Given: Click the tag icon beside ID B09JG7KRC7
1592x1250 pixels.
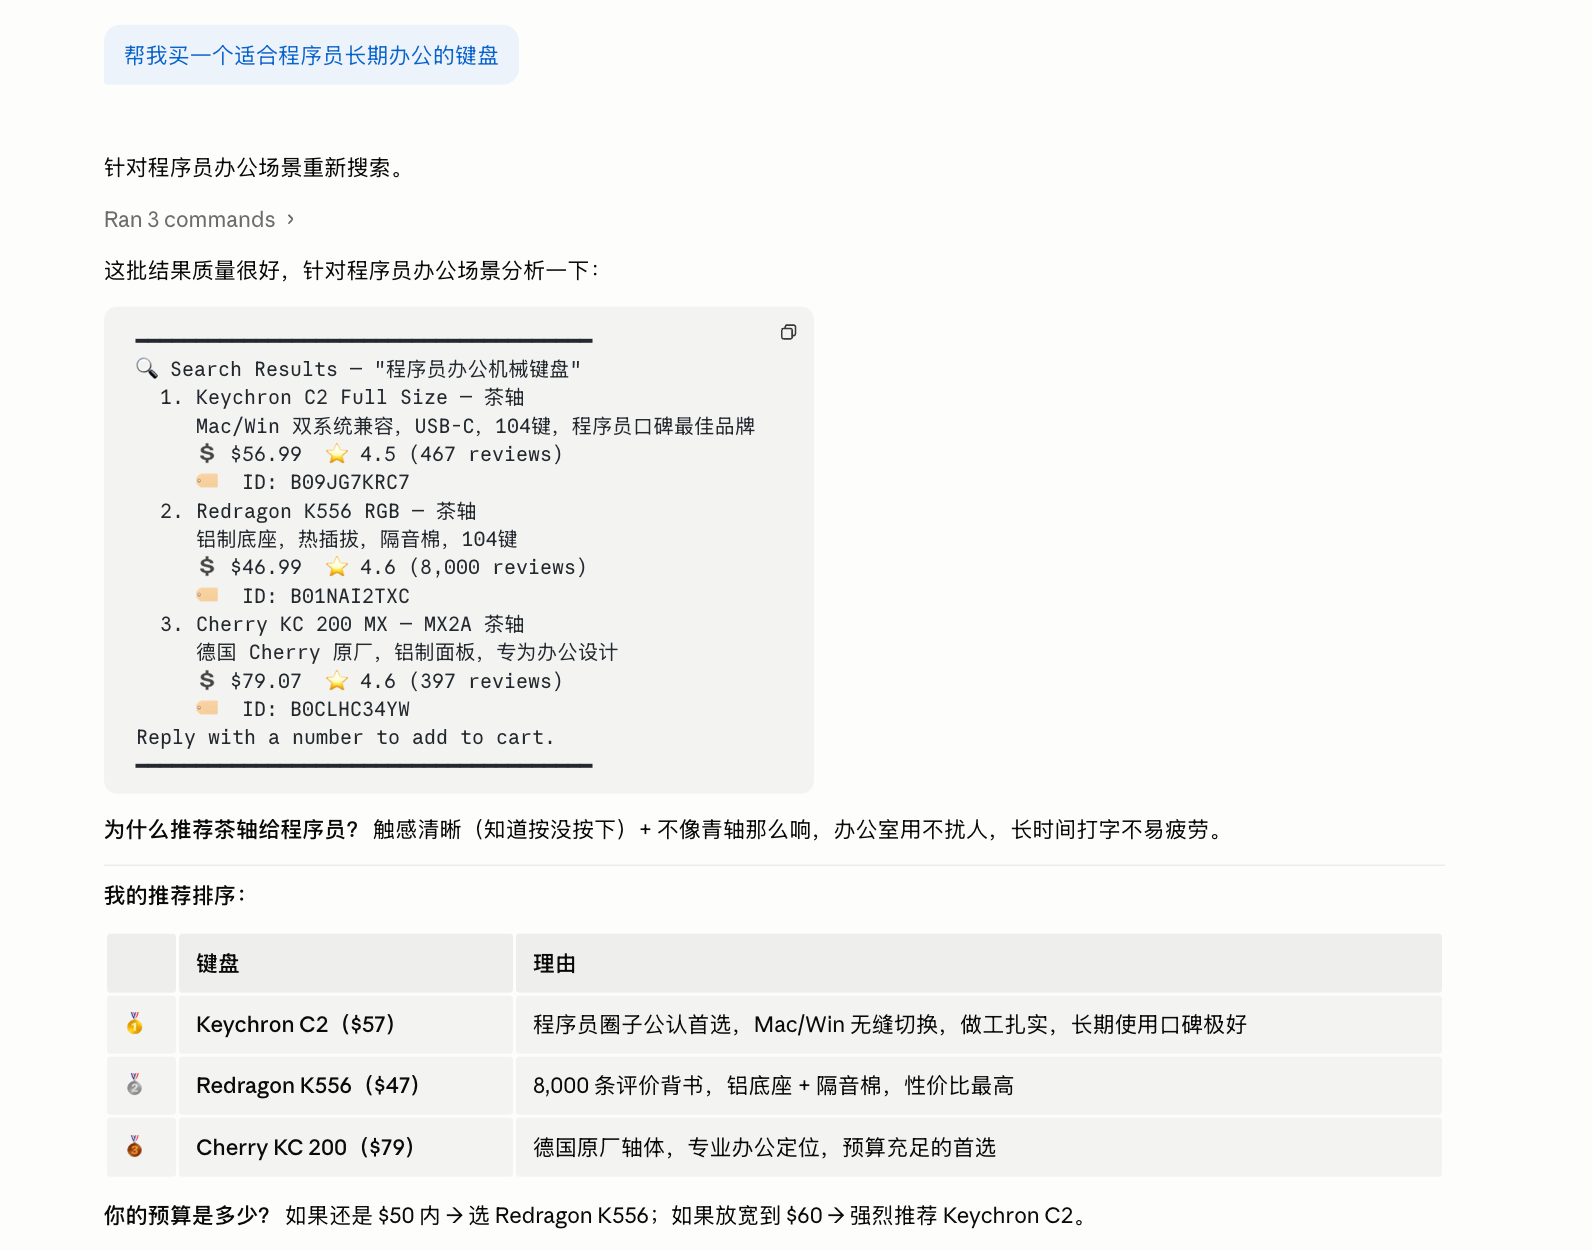Looking at the screenshot, I should coord(207,481).
